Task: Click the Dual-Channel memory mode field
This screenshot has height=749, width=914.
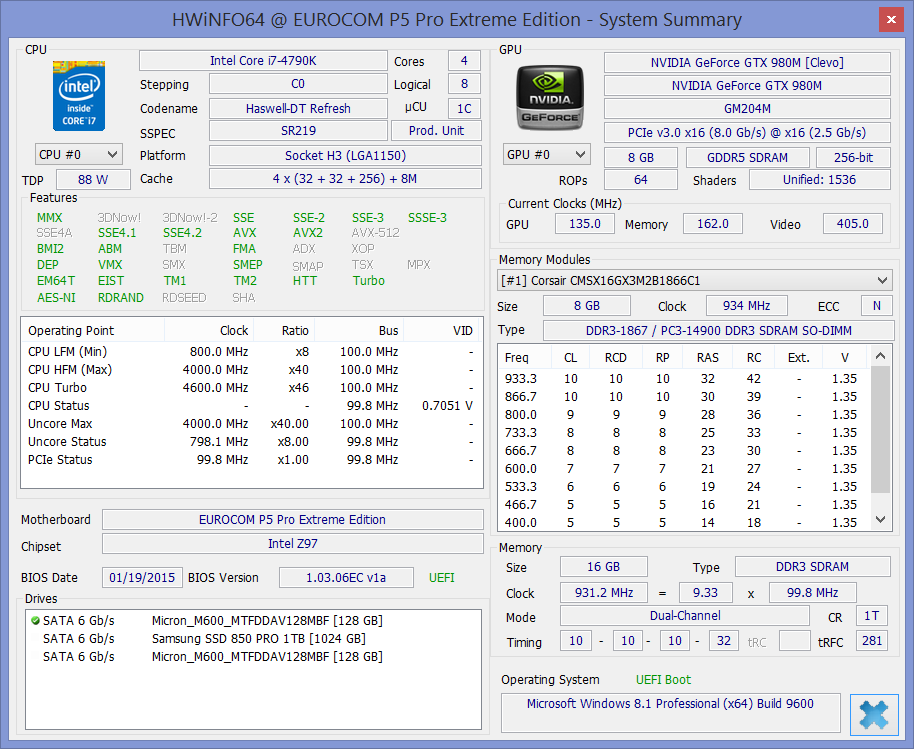Action: [685, 616]
